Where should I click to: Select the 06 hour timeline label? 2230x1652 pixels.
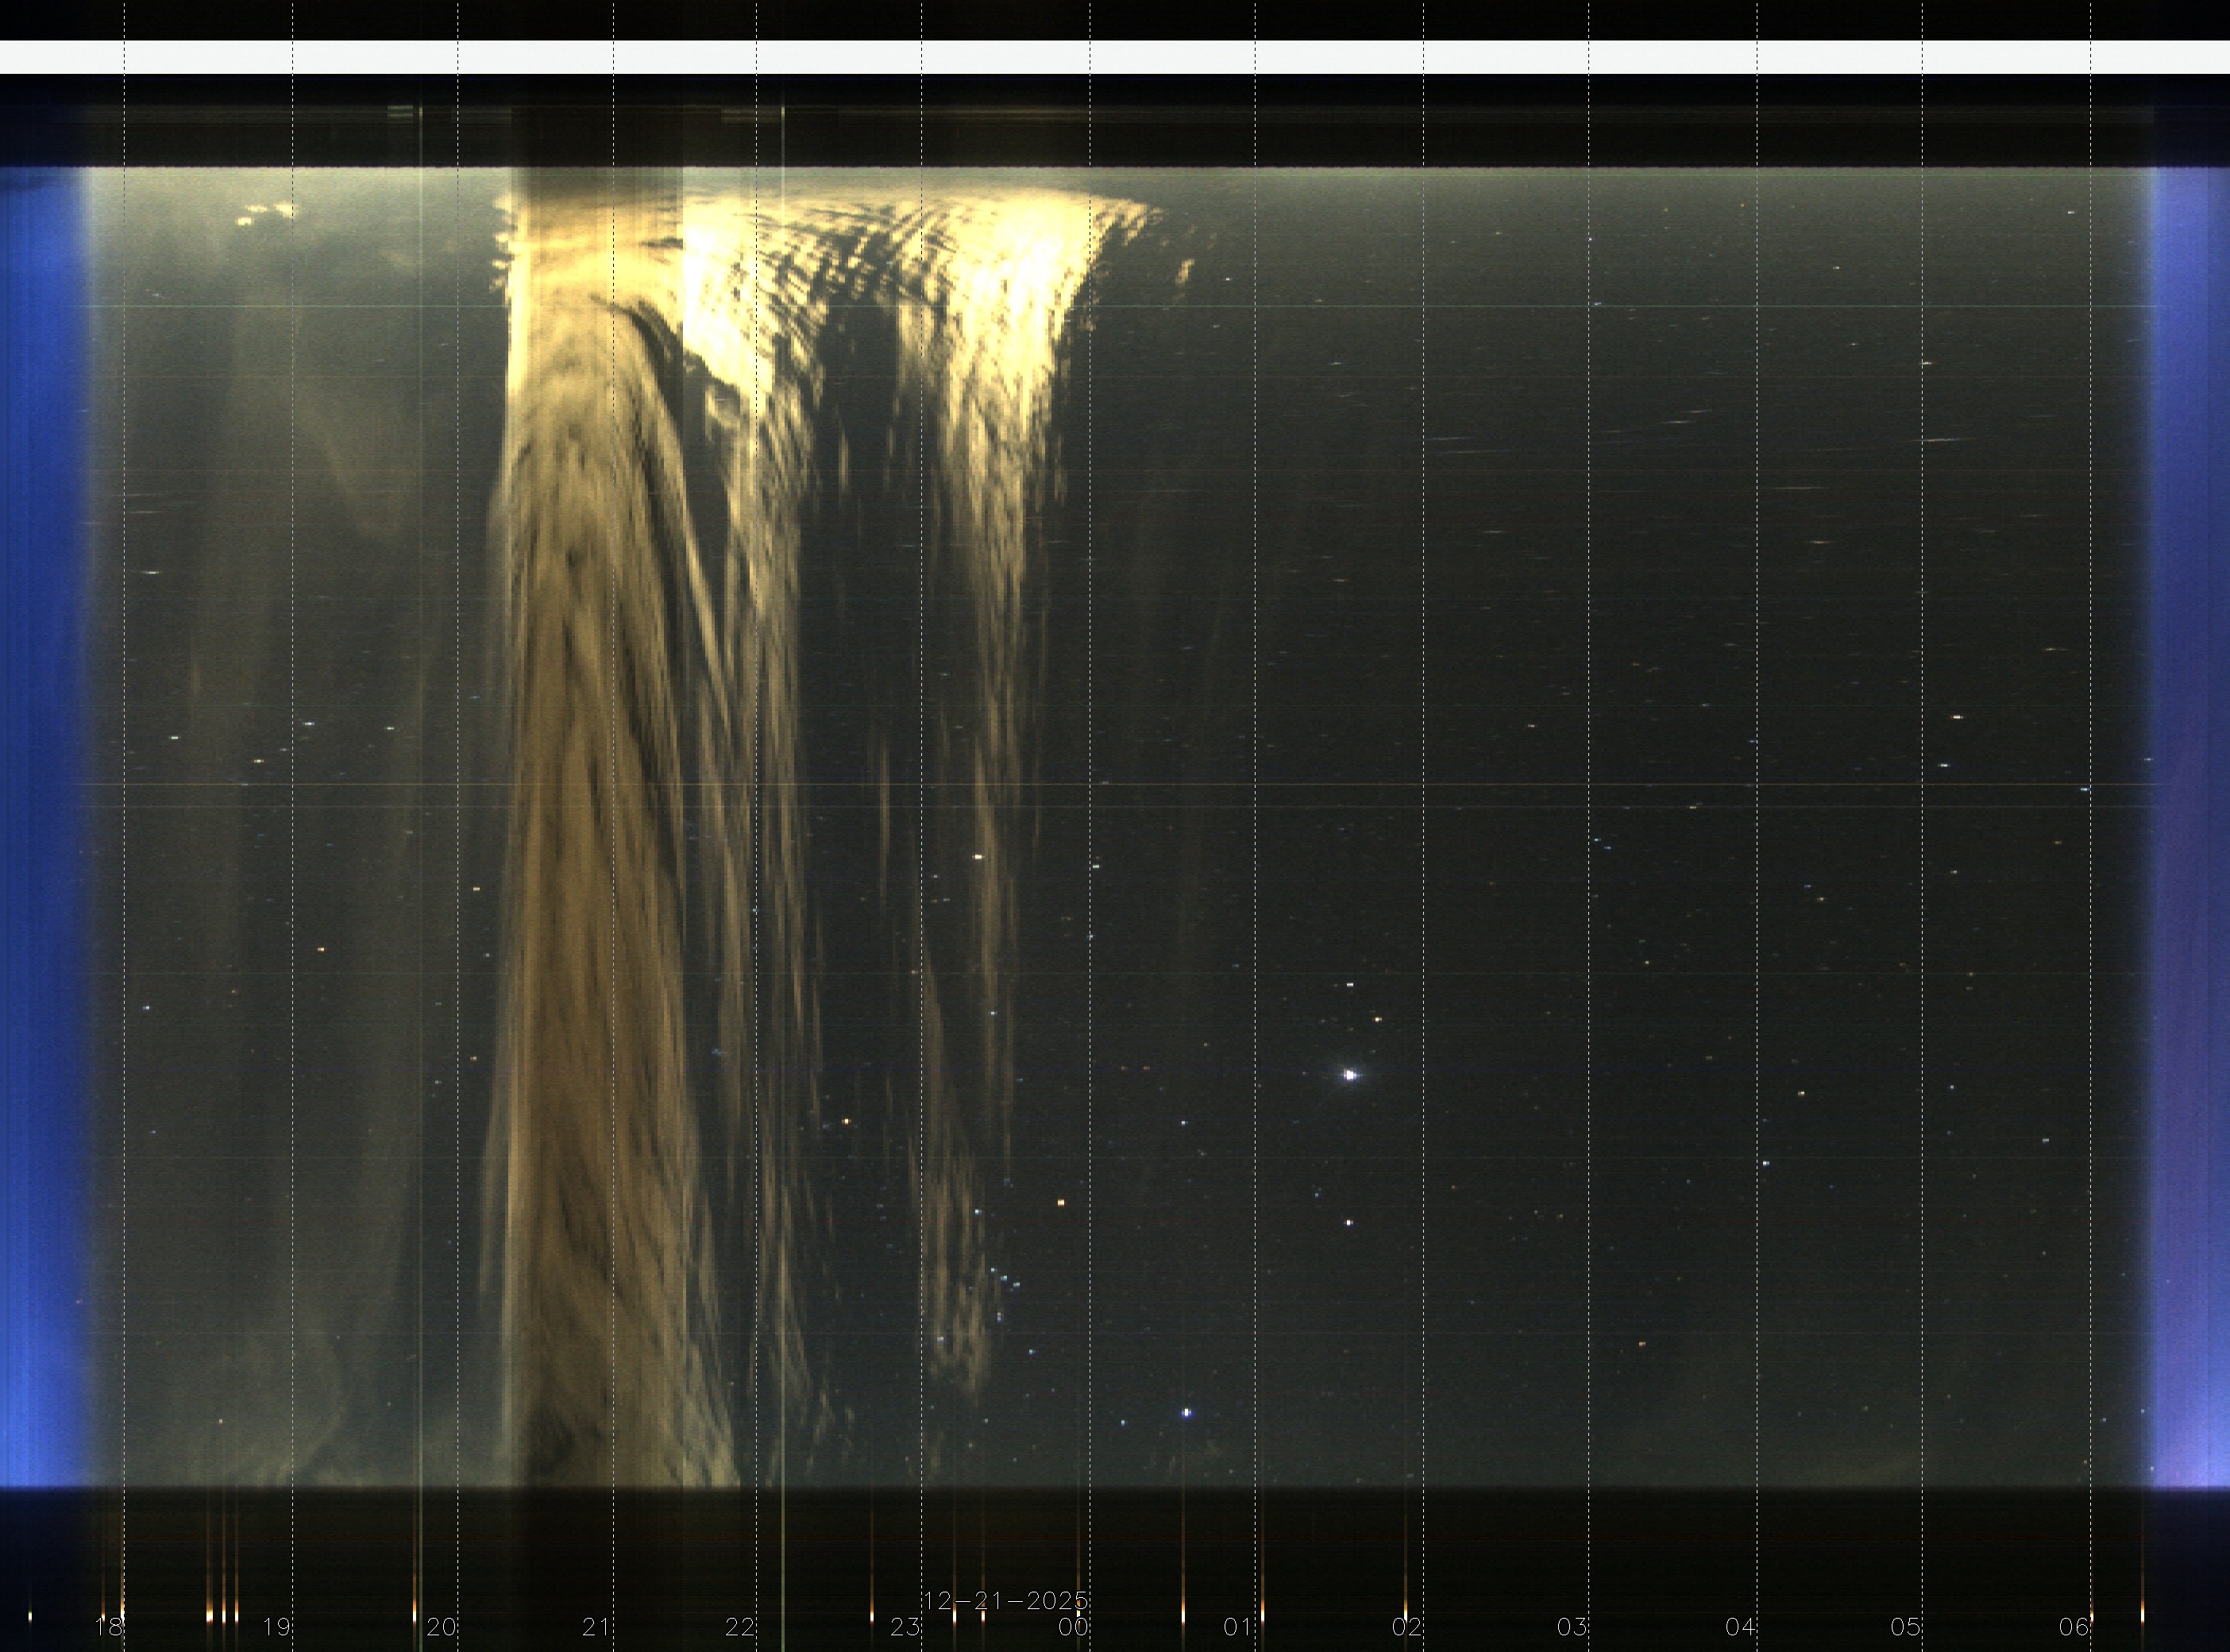coord(2074,1627)
